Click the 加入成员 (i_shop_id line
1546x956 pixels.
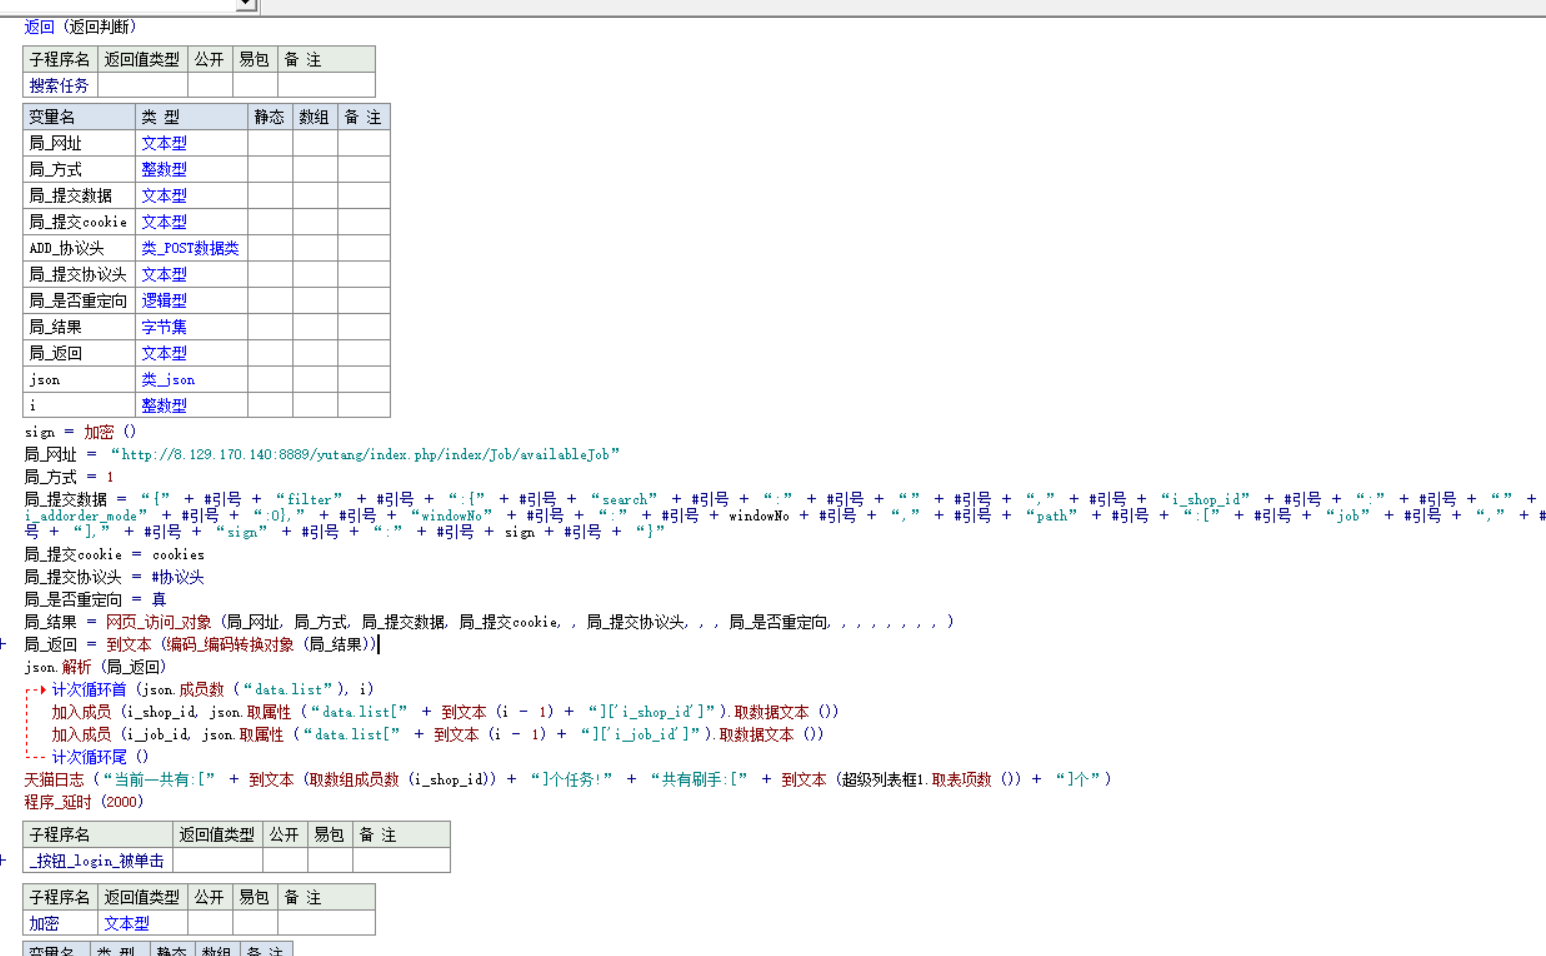pos(445,712)
